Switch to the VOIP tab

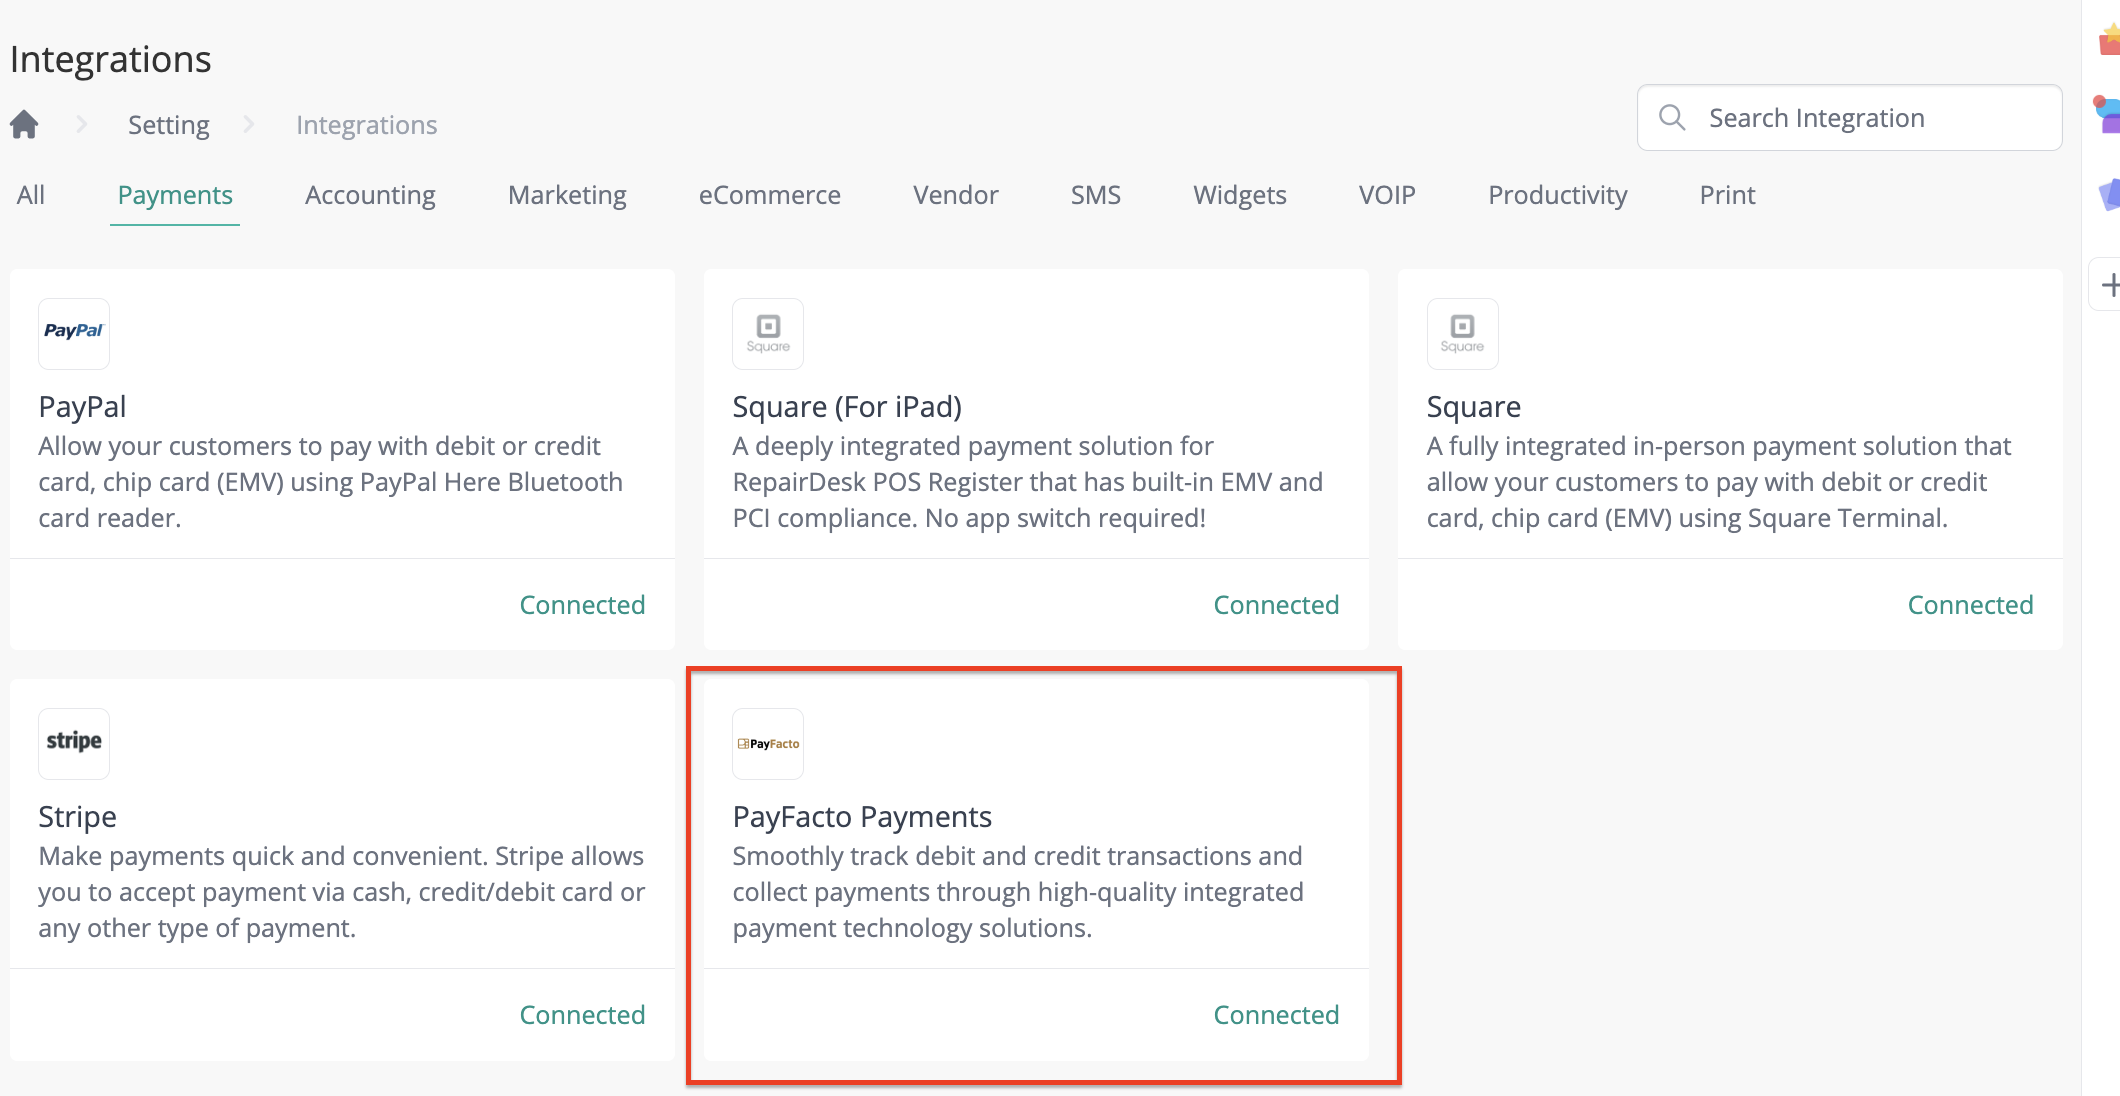(x=1387, y=195)
